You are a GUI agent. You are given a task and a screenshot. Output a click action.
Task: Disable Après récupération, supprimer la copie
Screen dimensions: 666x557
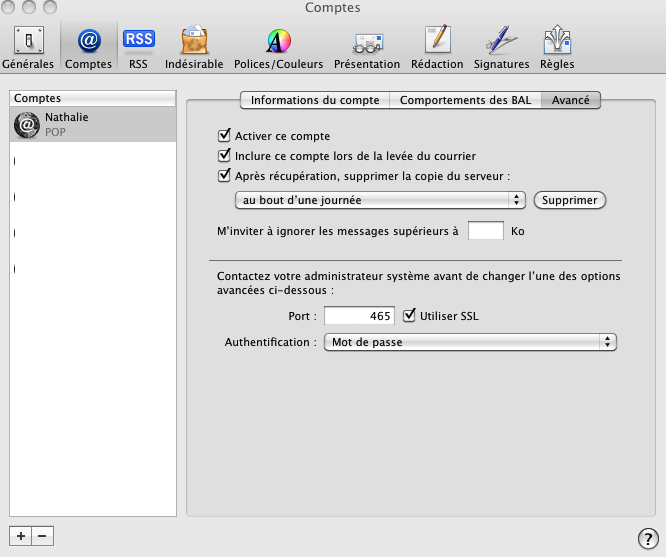tap(224, 176)
